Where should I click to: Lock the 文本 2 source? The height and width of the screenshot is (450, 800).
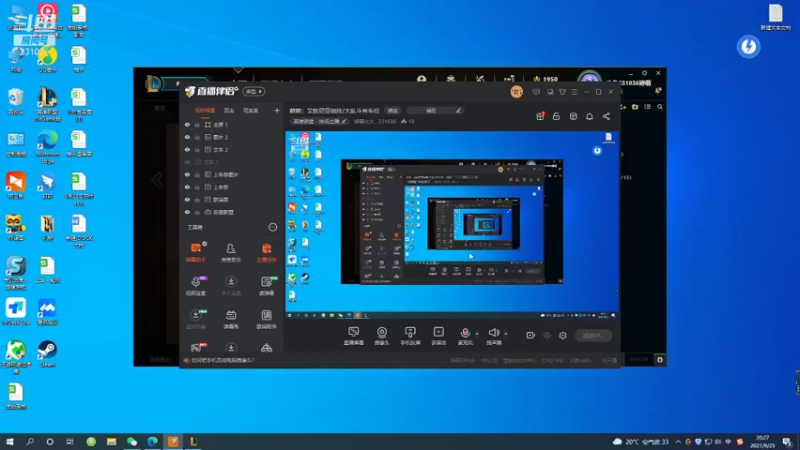(197, 149)
